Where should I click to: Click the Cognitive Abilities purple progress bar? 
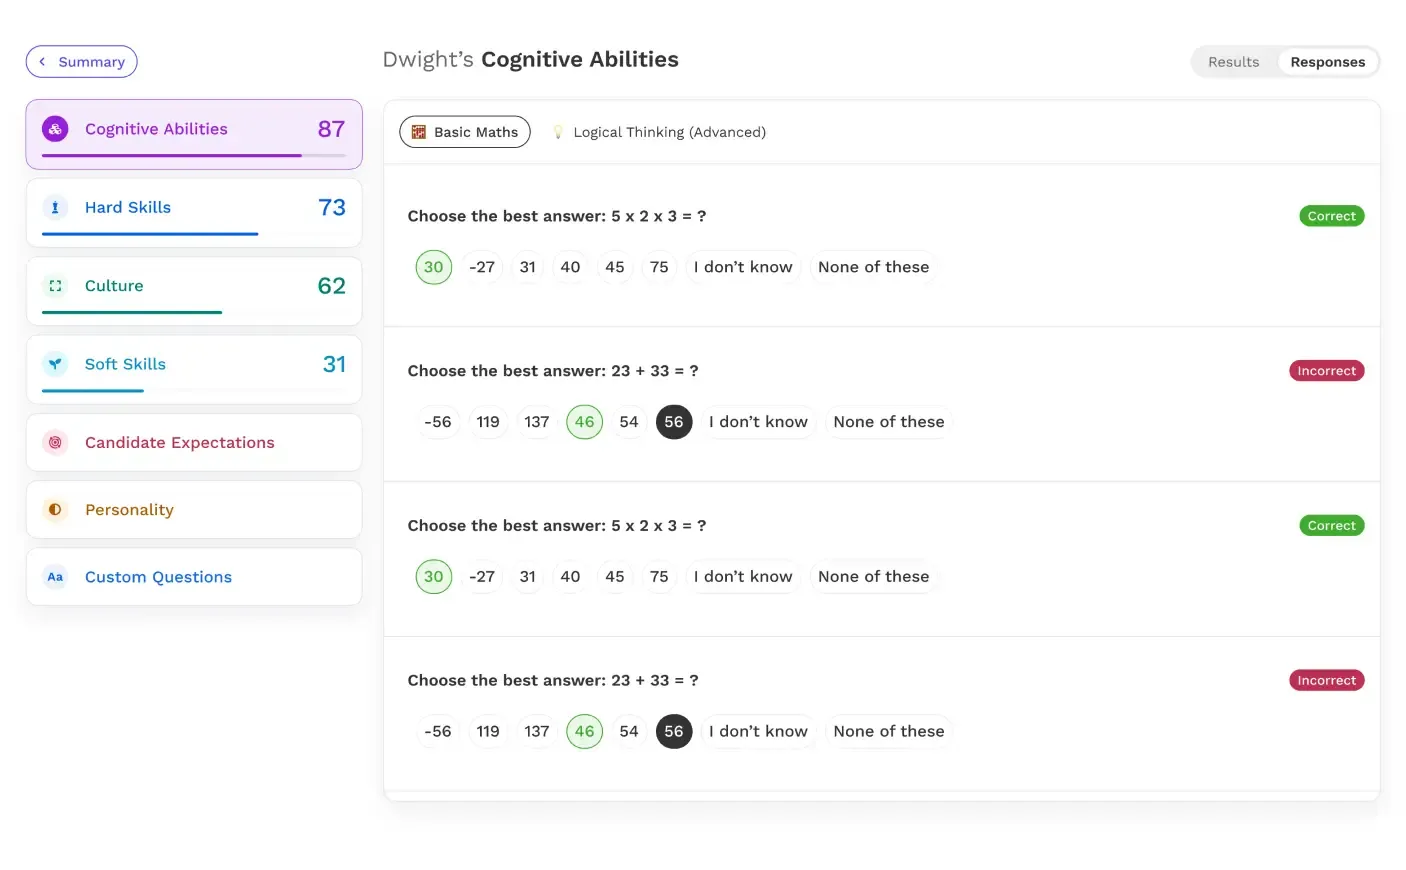(172, 155)
